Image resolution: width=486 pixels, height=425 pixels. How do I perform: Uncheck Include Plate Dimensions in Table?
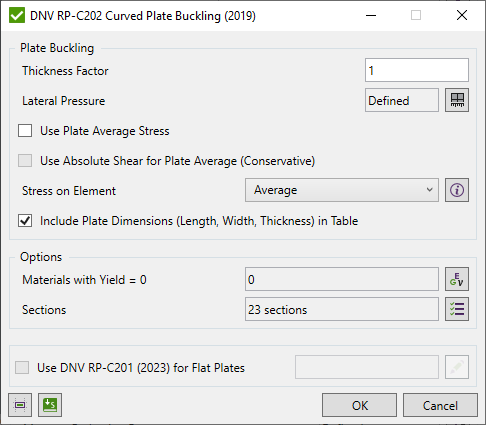tap(25, 221)
